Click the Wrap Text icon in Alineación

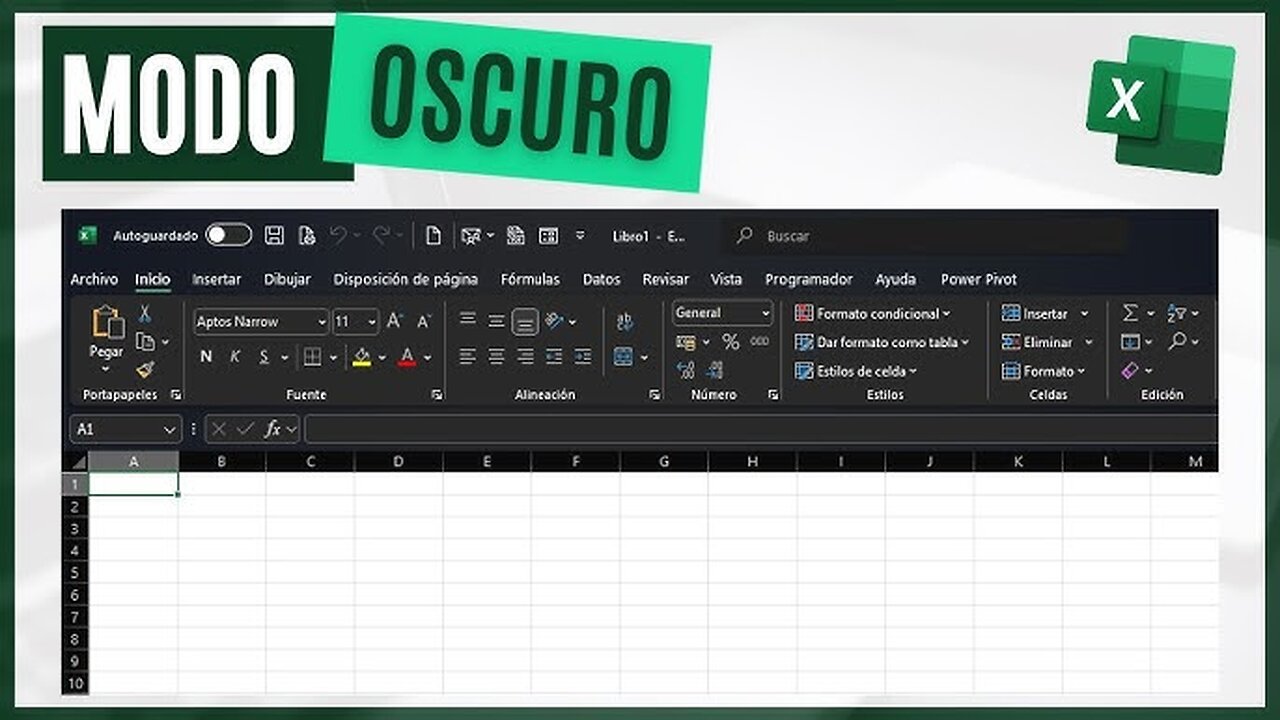pos(625,321)
